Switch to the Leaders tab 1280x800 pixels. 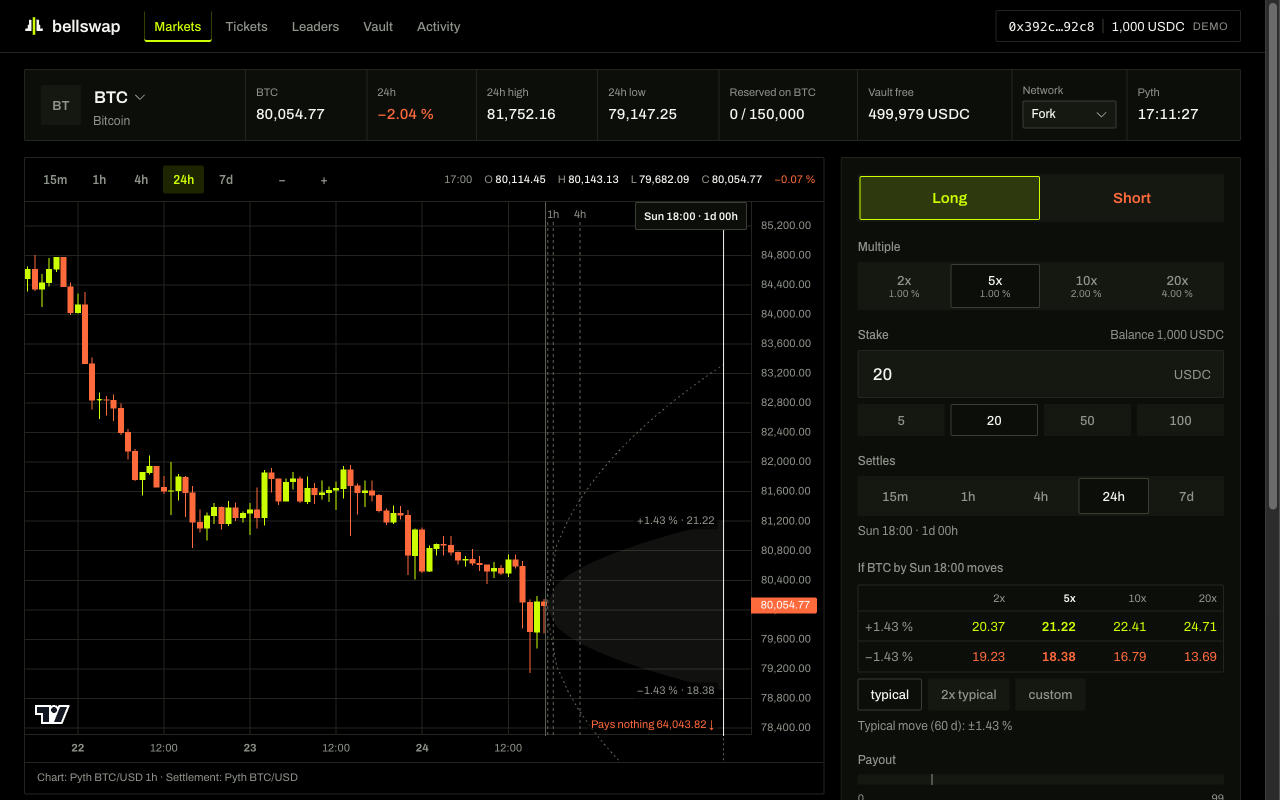click(x=315, y=27)
